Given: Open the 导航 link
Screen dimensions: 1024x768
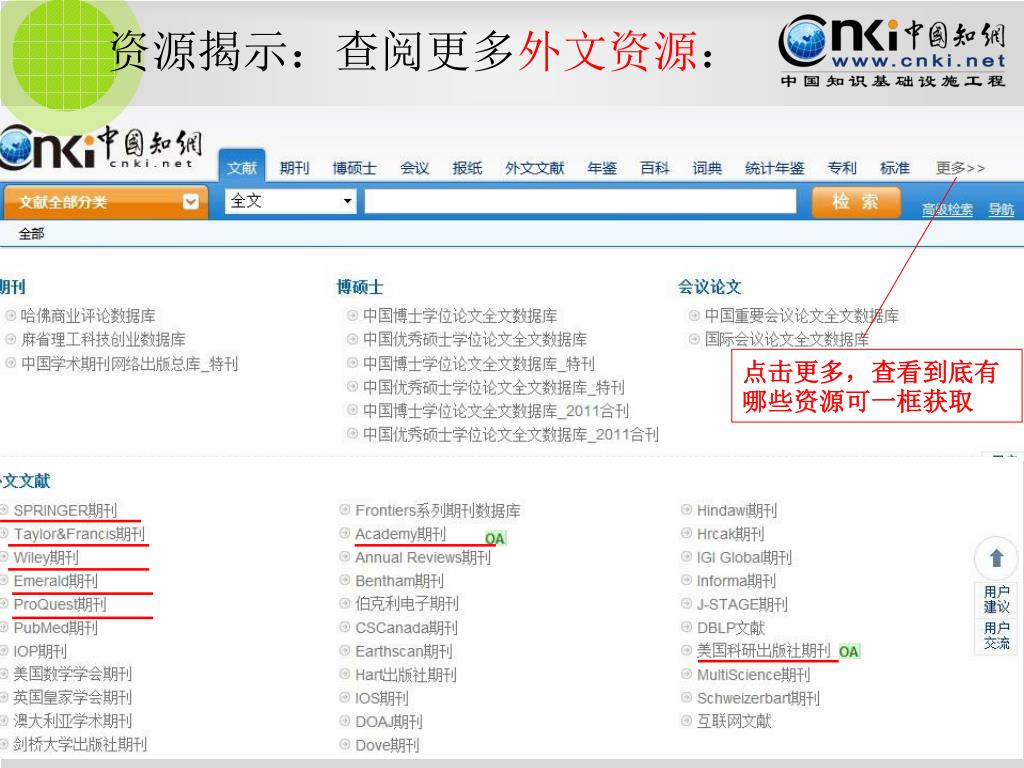Looking at the screenshot, I should point(1001,210).
